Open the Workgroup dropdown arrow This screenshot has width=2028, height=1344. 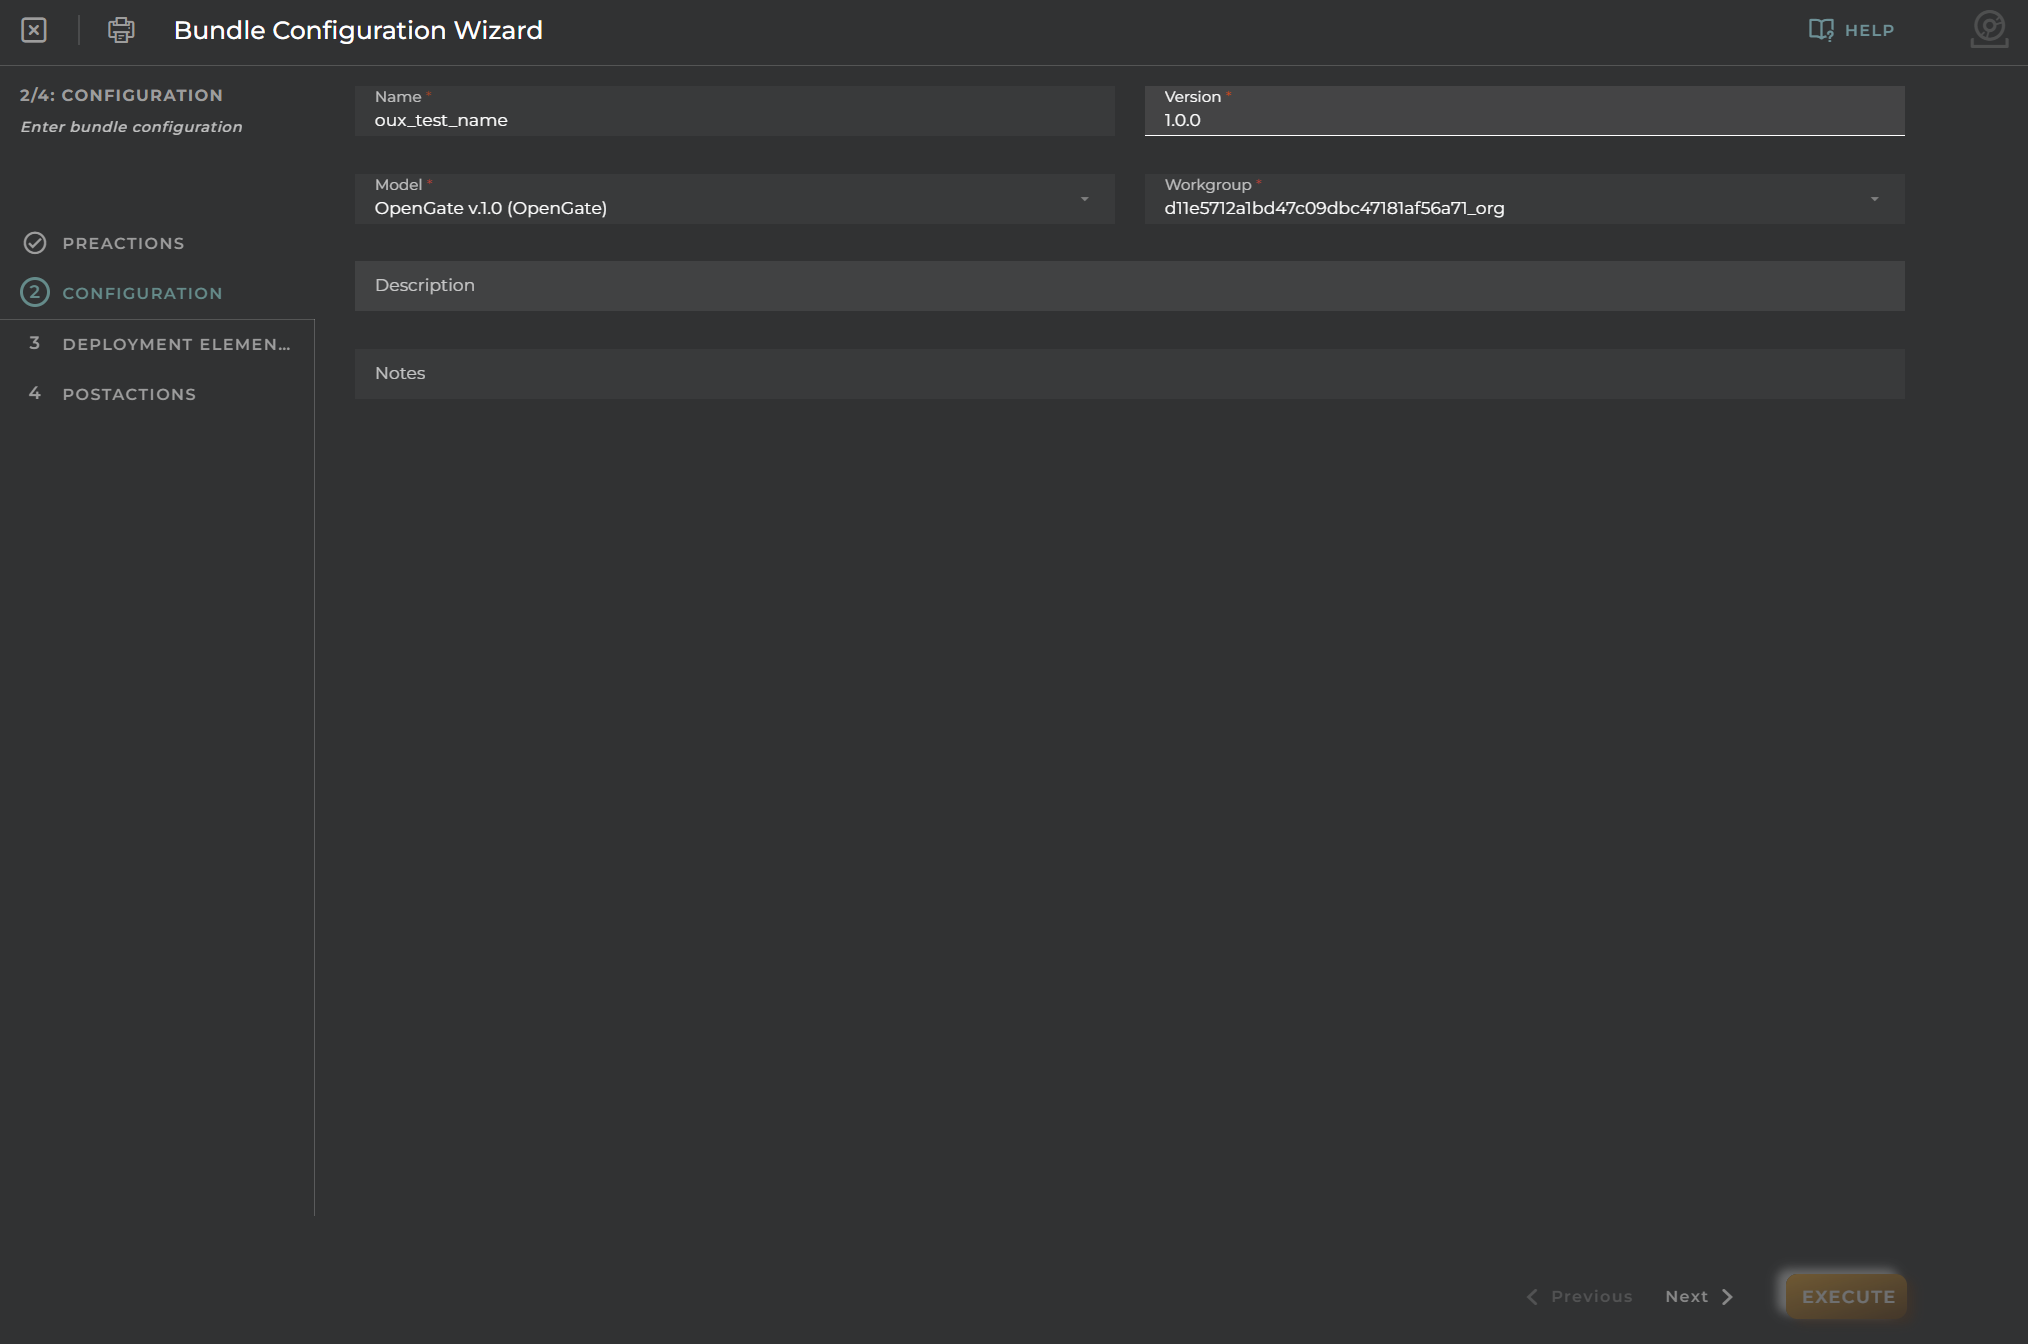tap(1874, 199)
